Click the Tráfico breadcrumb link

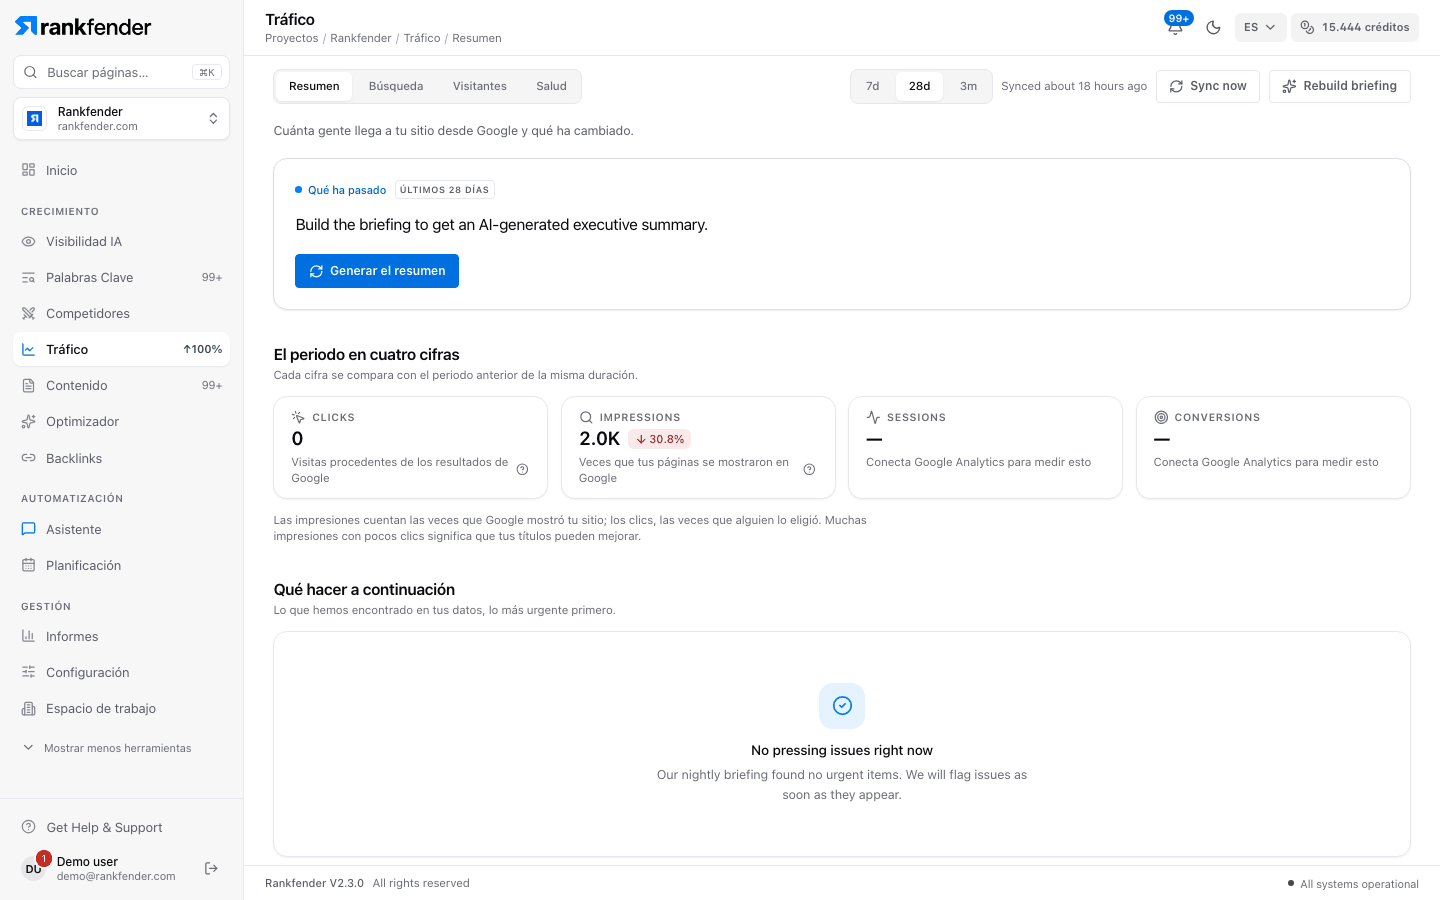(422, 38)
